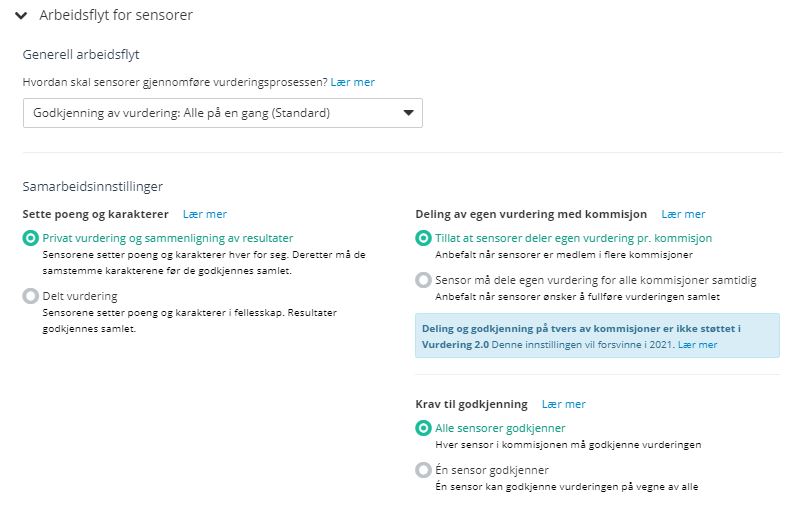This screenshot has height=512, width=798.
Task: Click the Delt vurdering label text
Action: point(80,296)
